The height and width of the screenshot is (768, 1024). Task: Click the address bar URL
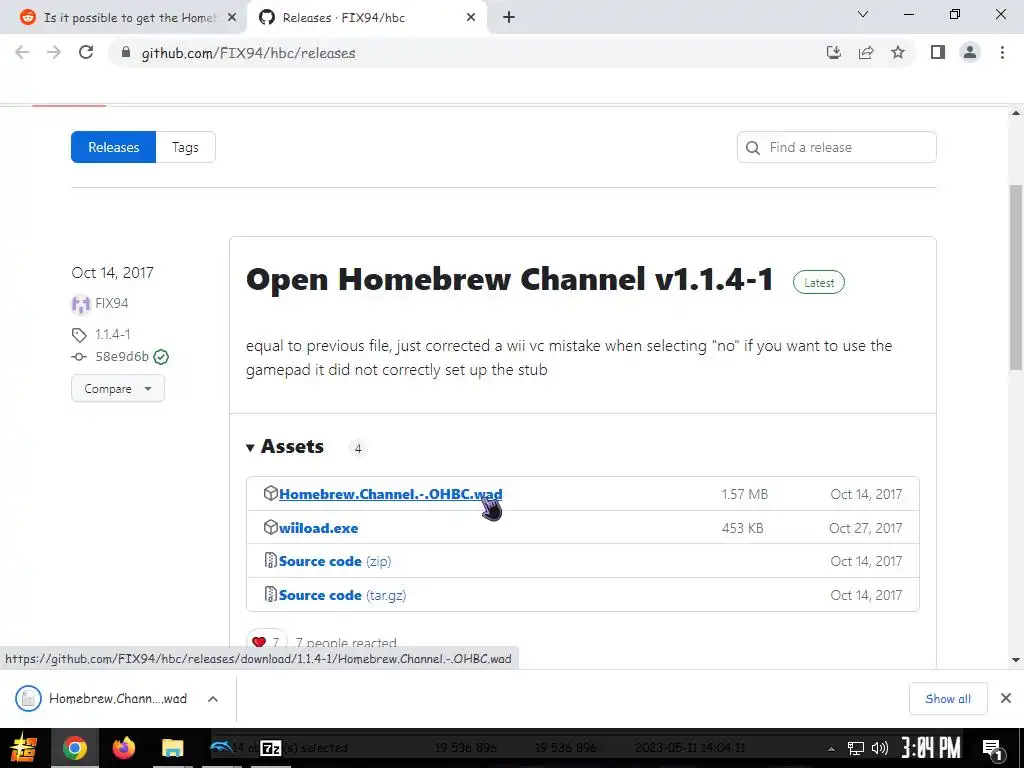pyautogui.click(x=248, y=53)
